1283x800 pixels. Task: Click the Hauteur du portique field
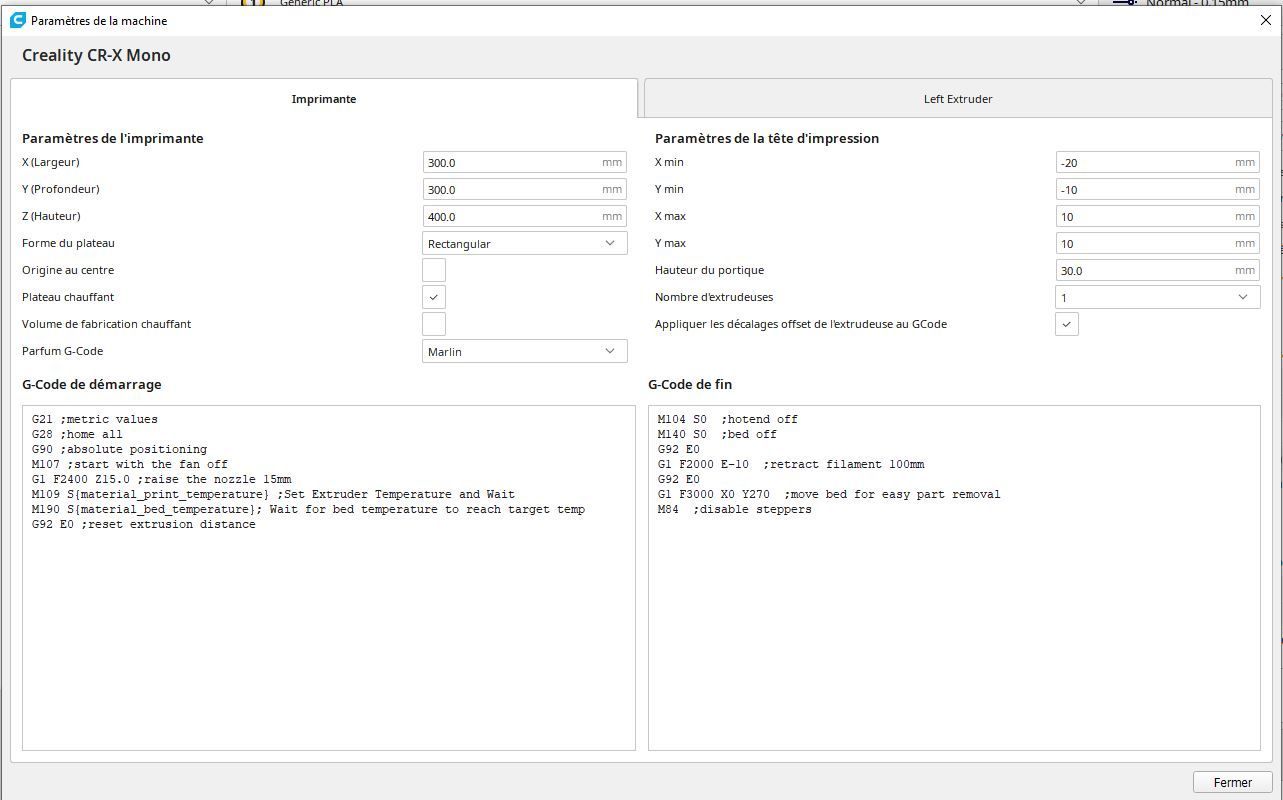tap(1157, 270)
